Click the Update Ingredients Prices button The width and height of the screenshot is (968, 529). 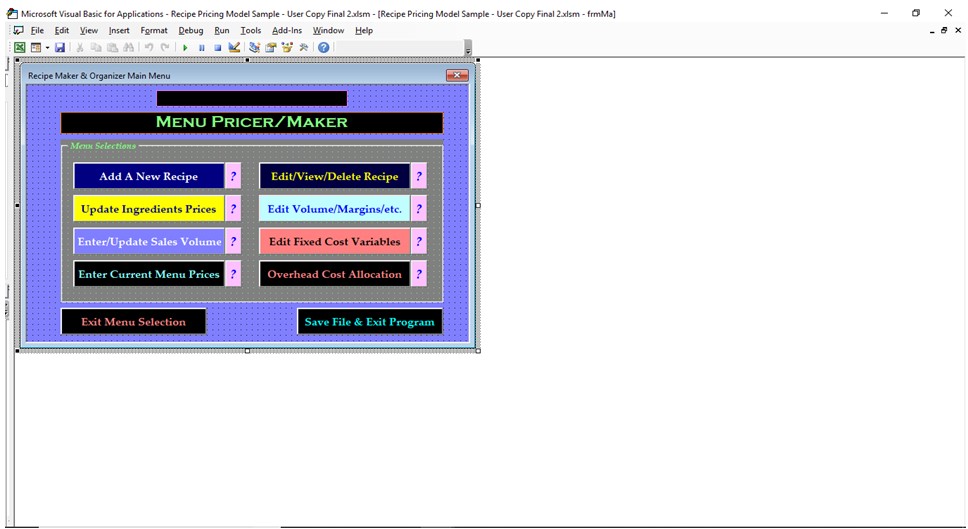[149, 209]
